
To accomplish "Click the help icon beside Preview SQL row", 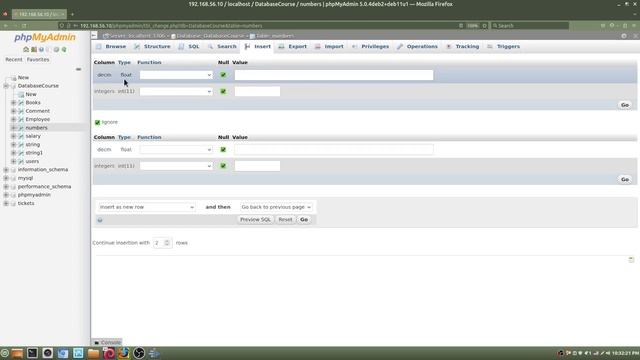I will click(x=100, y=220).
